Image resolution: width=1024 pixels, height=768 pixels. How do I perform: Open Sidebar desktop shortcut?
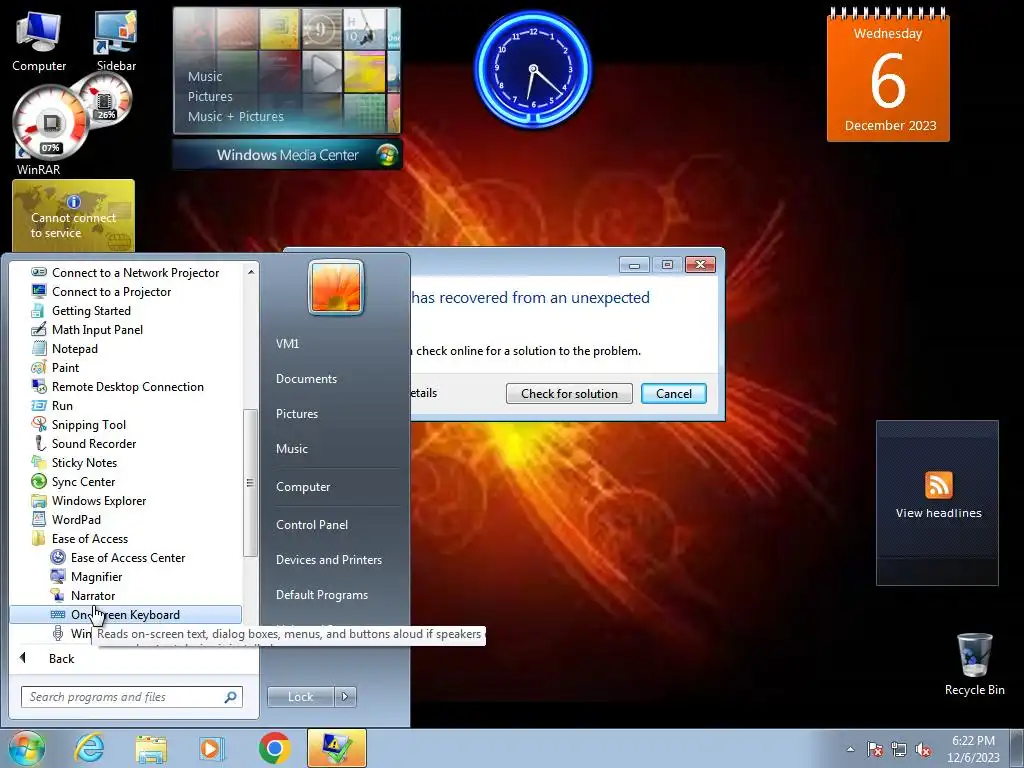[116, 42]
